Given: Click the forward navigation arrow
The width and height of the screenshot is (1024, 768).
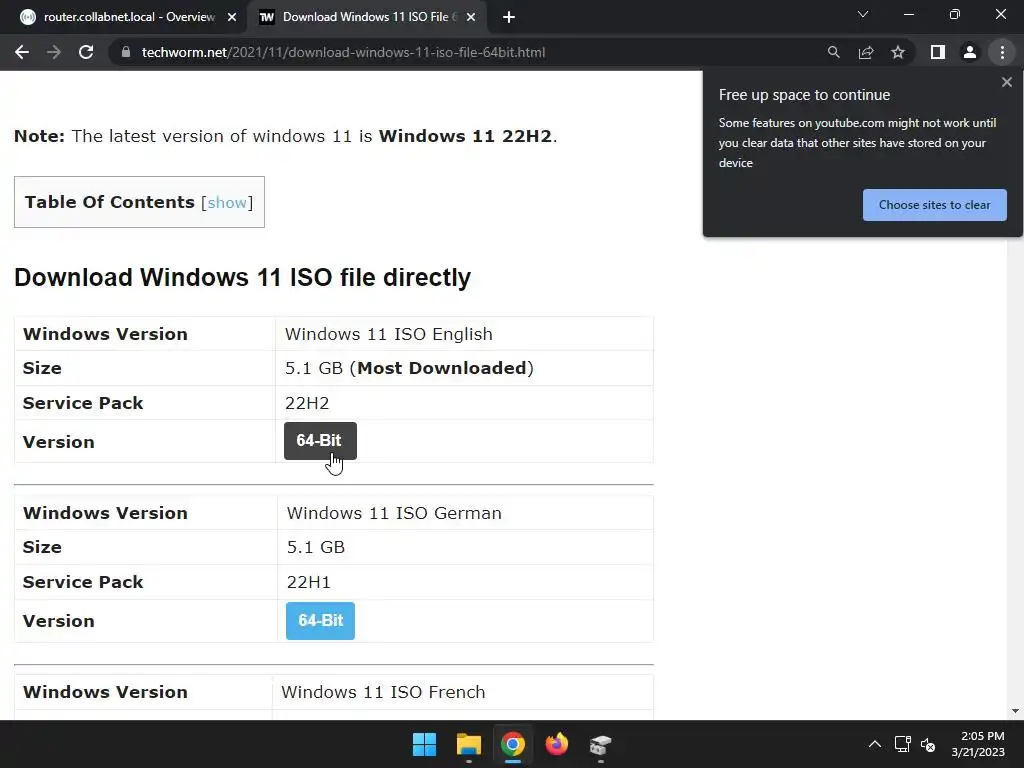Looking at the screenshot, I should point(54,52).
